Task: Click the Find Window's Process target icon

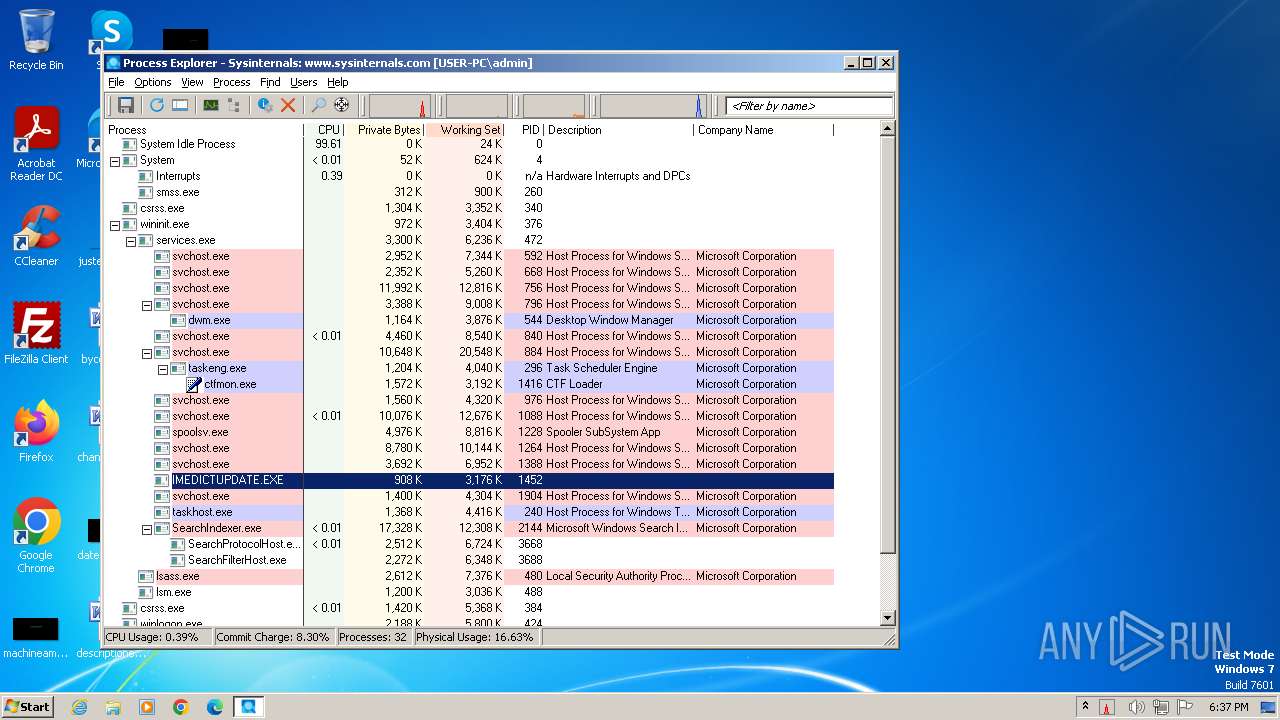Action: pos(342,105)
